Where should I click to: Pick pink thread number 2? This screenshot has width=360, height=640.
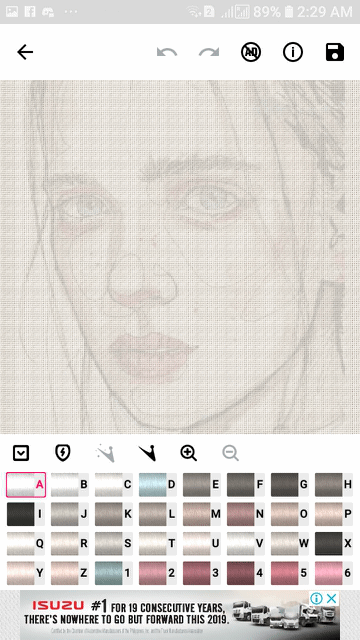158,573
